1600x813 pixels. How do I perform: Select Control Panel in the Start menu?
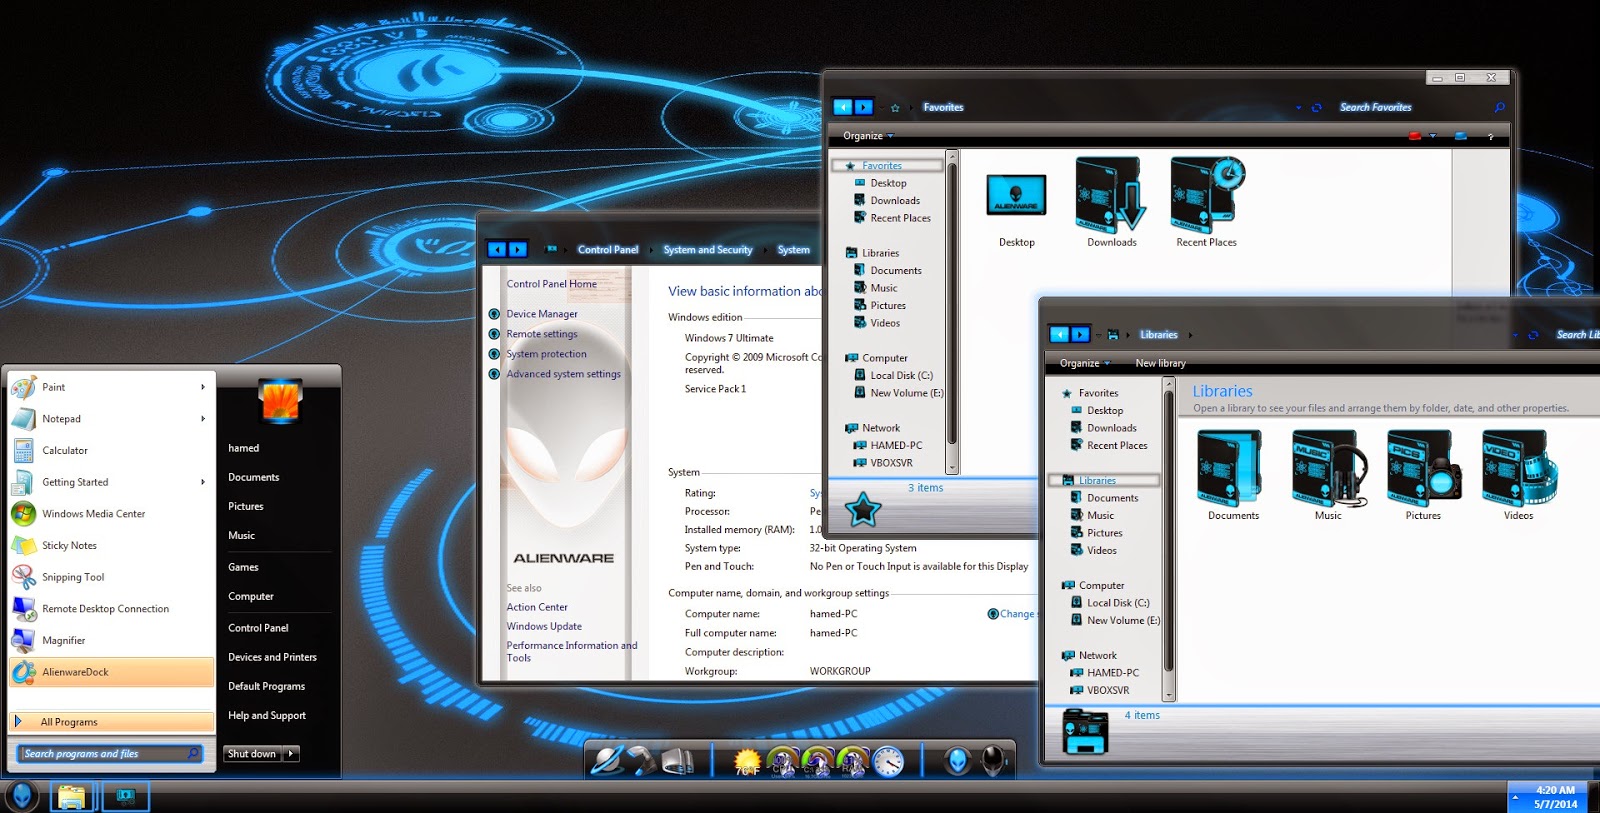pyautogui.click(x=258, y=628)
